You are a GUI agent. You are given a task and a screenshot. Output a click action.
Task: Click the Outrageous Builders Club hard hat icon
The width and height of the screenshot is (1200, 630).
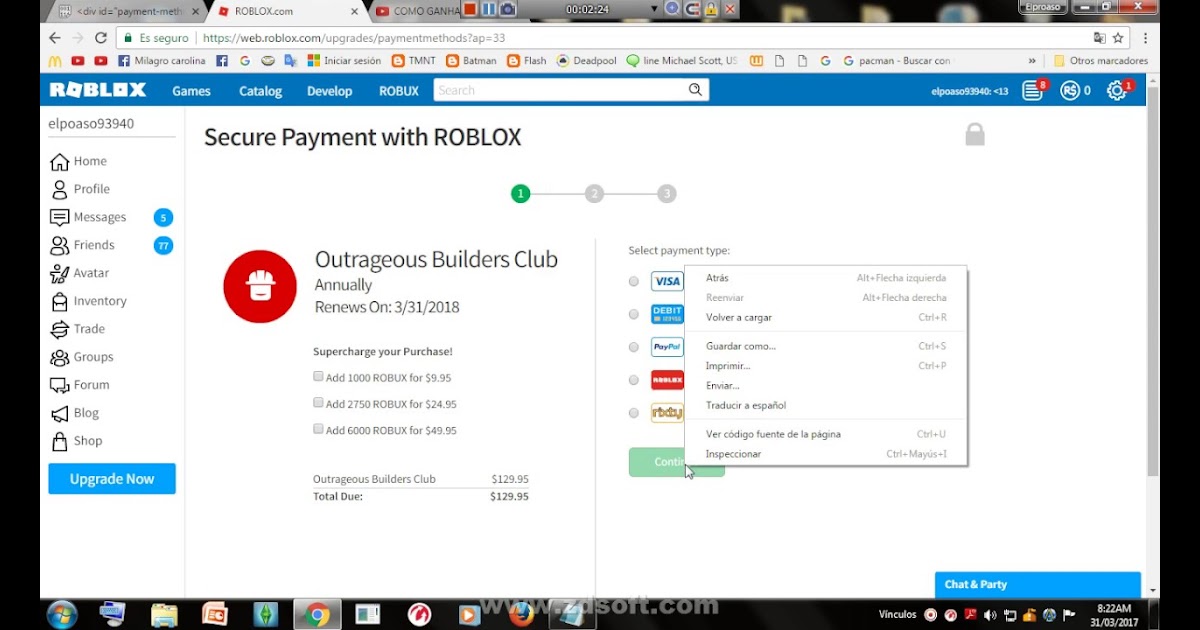click(260, 286)
